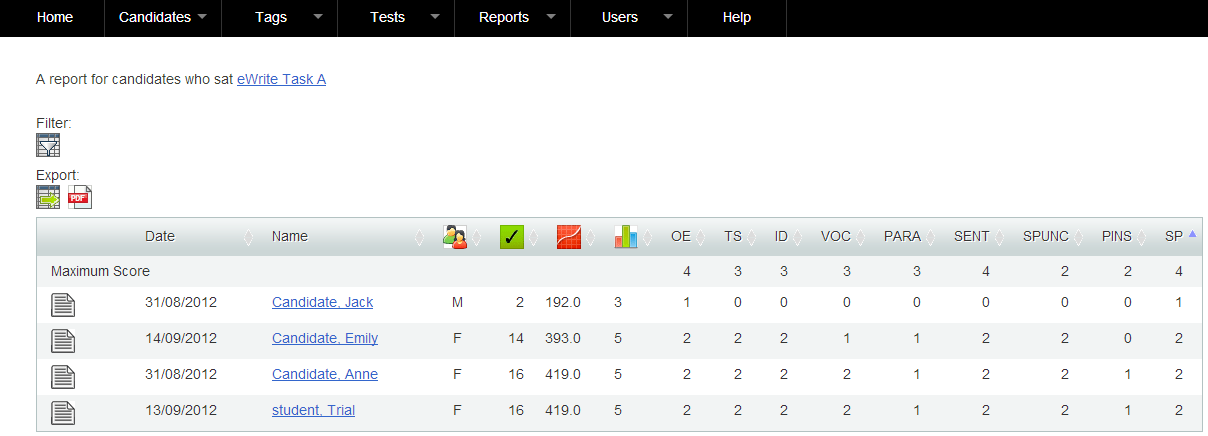1208x436 pixels.
Task: Toggle sort arrow on SP column
Action: pyautogui.click(x=1192, y=234)
